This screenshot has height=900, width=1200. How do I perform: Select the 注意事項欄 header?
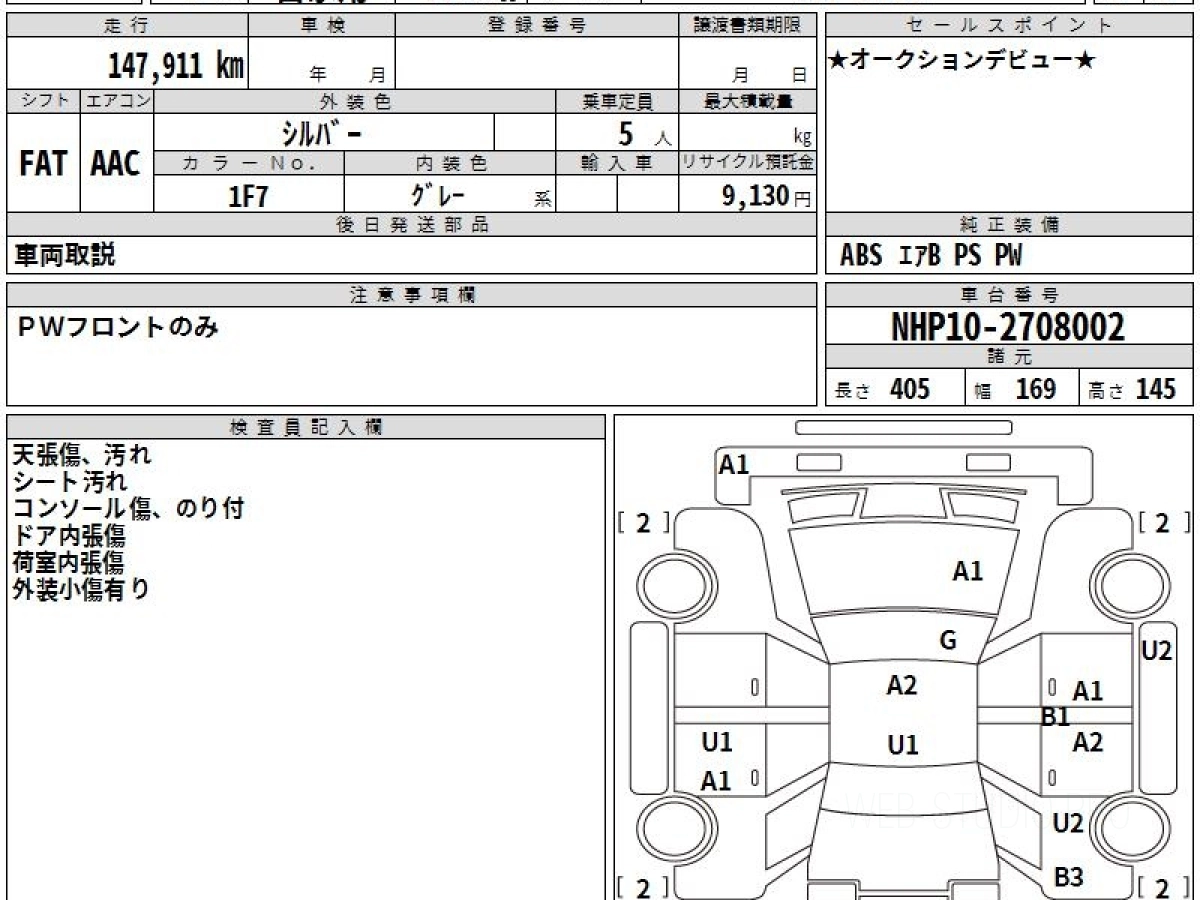coord(412,295)
